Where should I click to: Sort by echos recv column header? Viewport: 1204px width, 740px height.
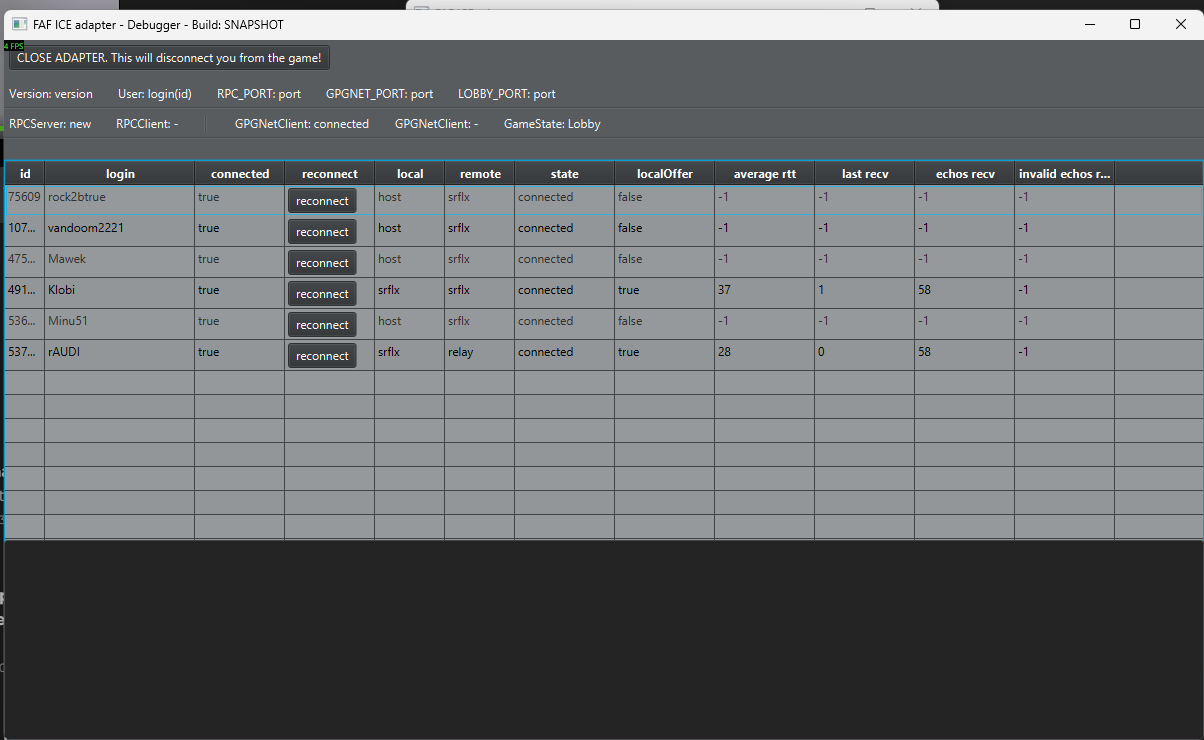965,173
